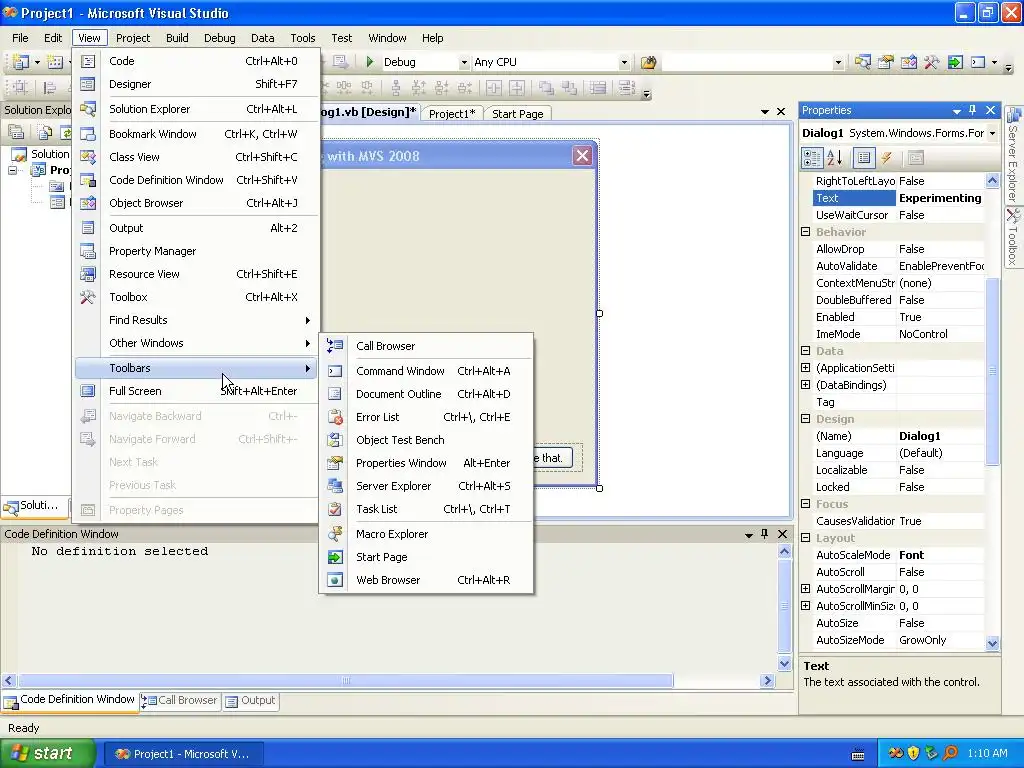Switch to Start Page document tab
This screenshot has width=1024, height=768.
517,114
